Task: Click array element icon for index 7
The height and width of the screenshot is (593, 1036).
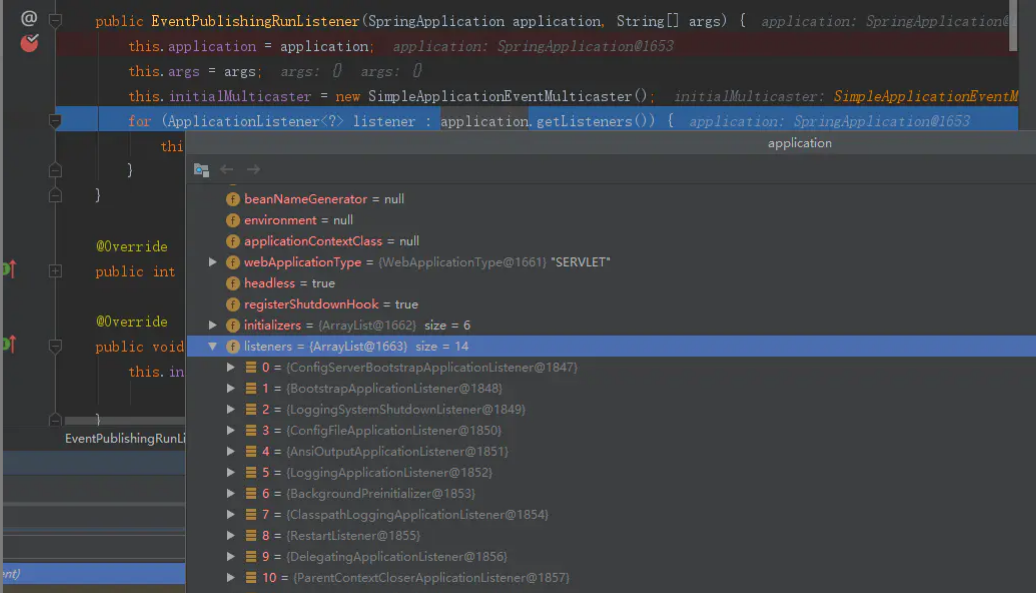Action: coord(251,514)
